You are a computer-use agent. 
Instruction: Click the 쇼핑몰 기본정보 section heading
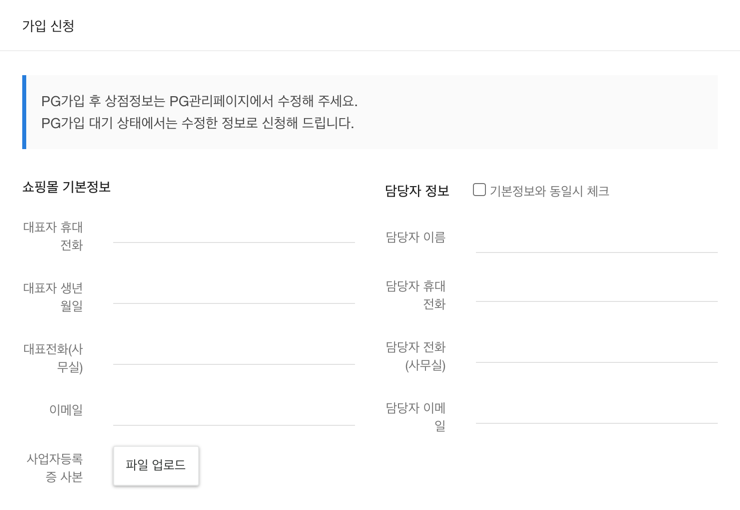(66, 187)
